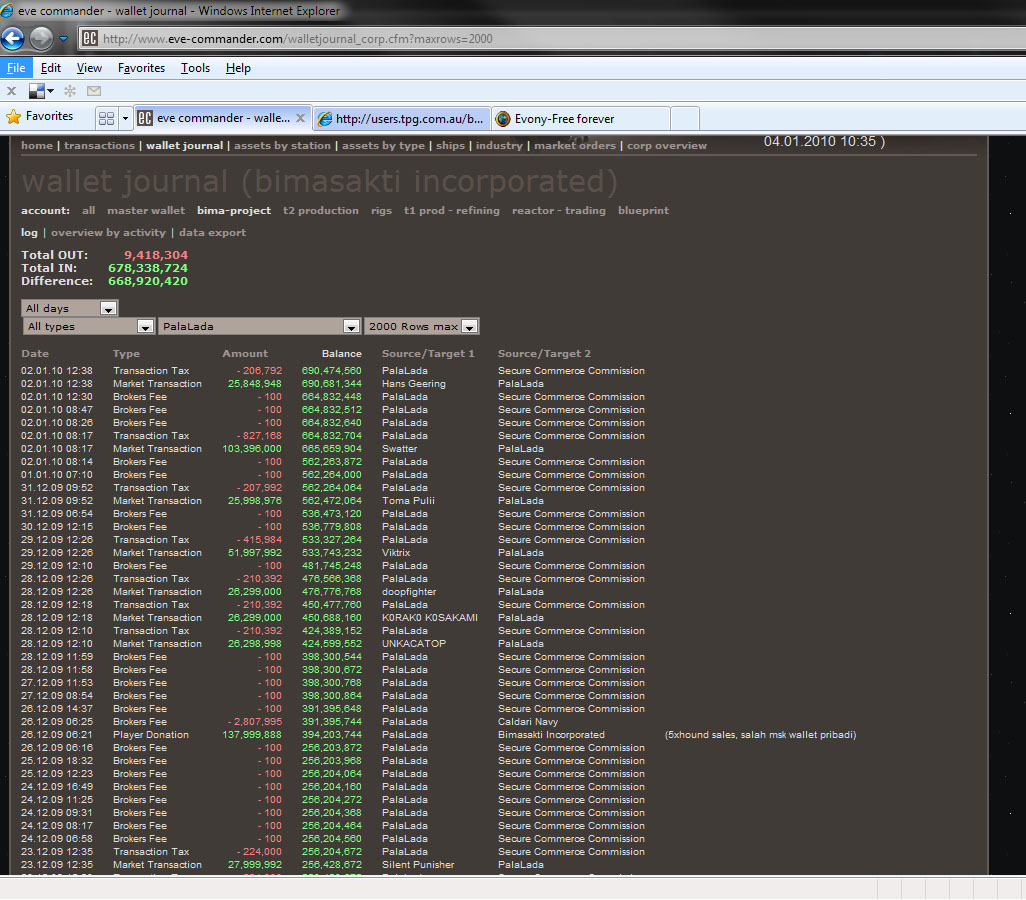
Task: Click the Hans Geering source entry
Action: (414, 384)
